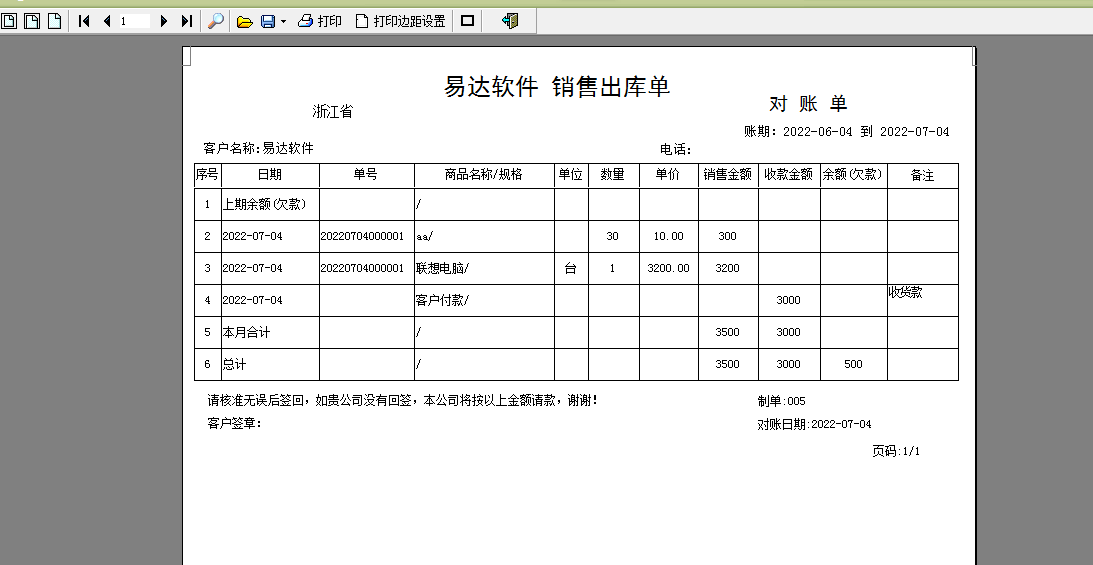Click the page number input field

[x=134, y=21]
